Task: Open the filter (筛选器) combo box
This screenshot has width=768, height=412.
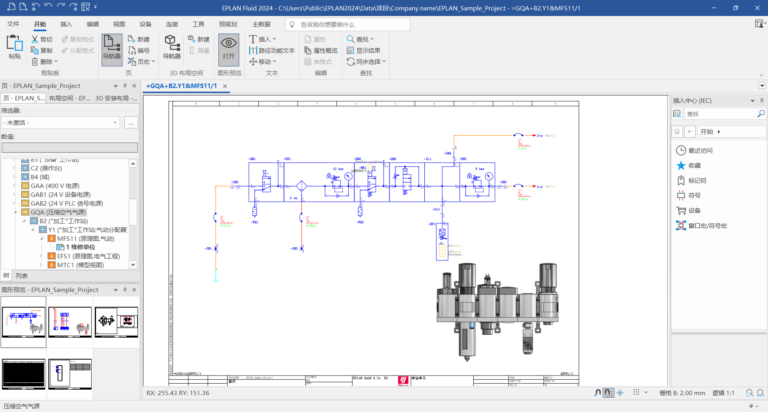Action: [61, 122]
